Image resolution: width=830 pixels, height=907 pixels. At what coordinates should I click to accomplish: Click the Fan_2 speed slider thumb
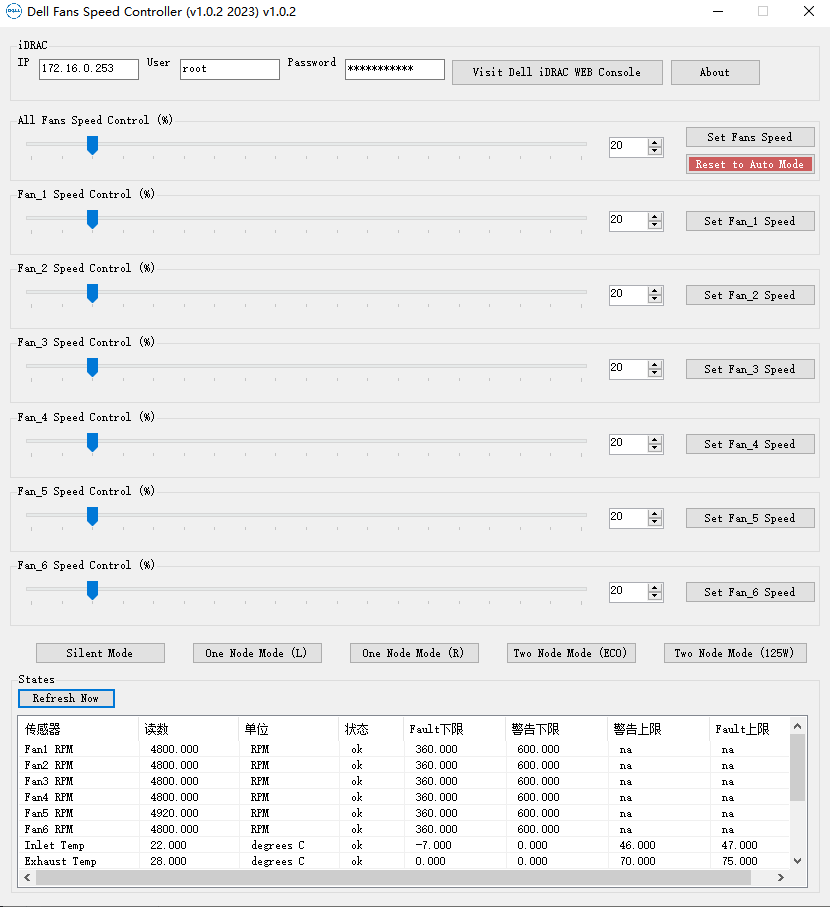(x=92, y=293)
